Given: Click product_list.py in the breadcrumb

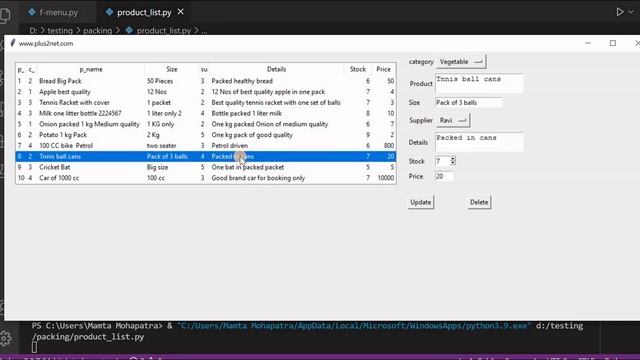Looking at the screenshot, I should coord(163,31).
